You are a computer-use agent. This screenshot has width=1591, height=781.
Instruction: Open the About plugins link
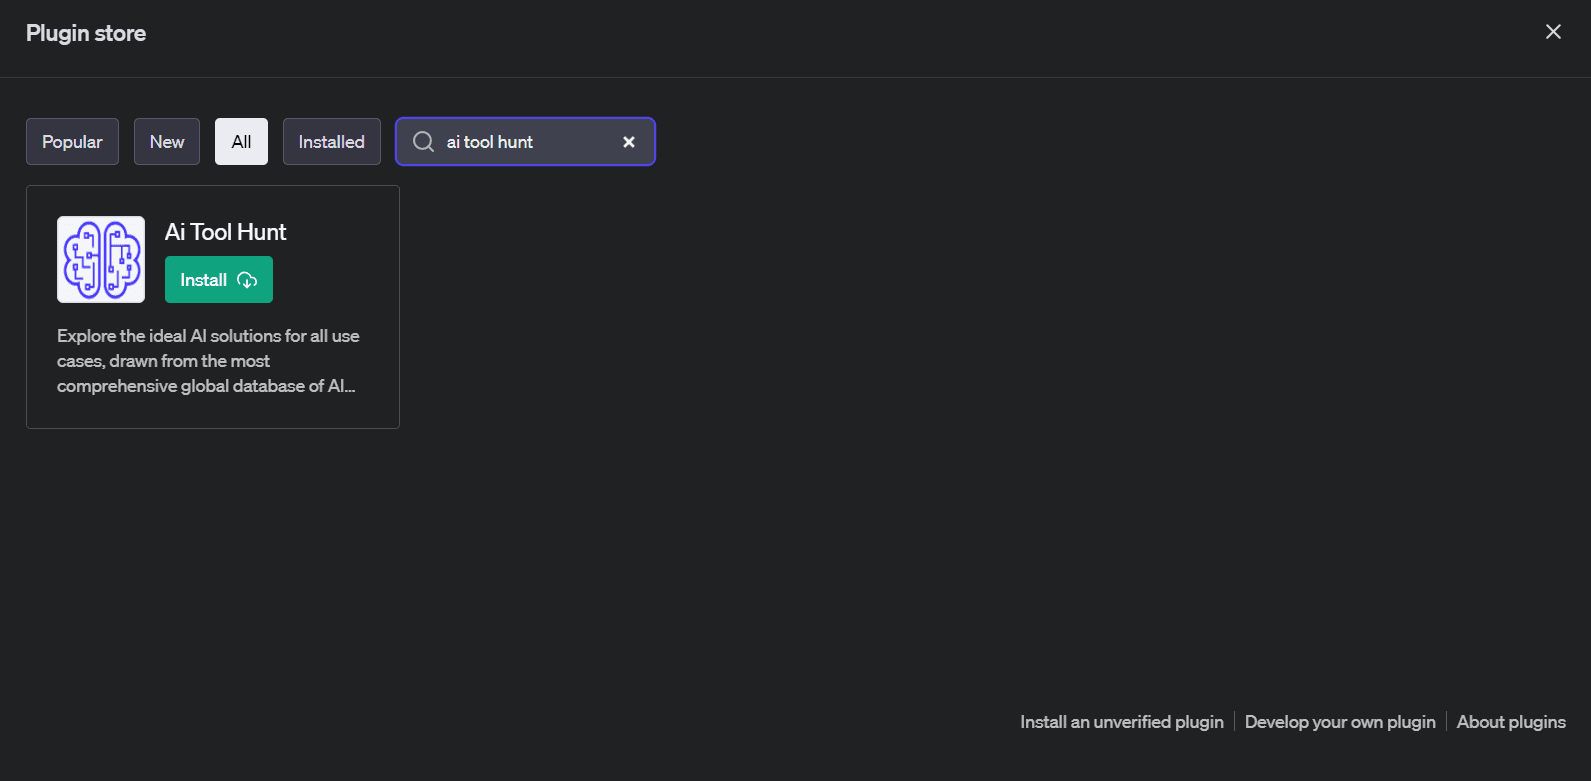(1511, 722)
